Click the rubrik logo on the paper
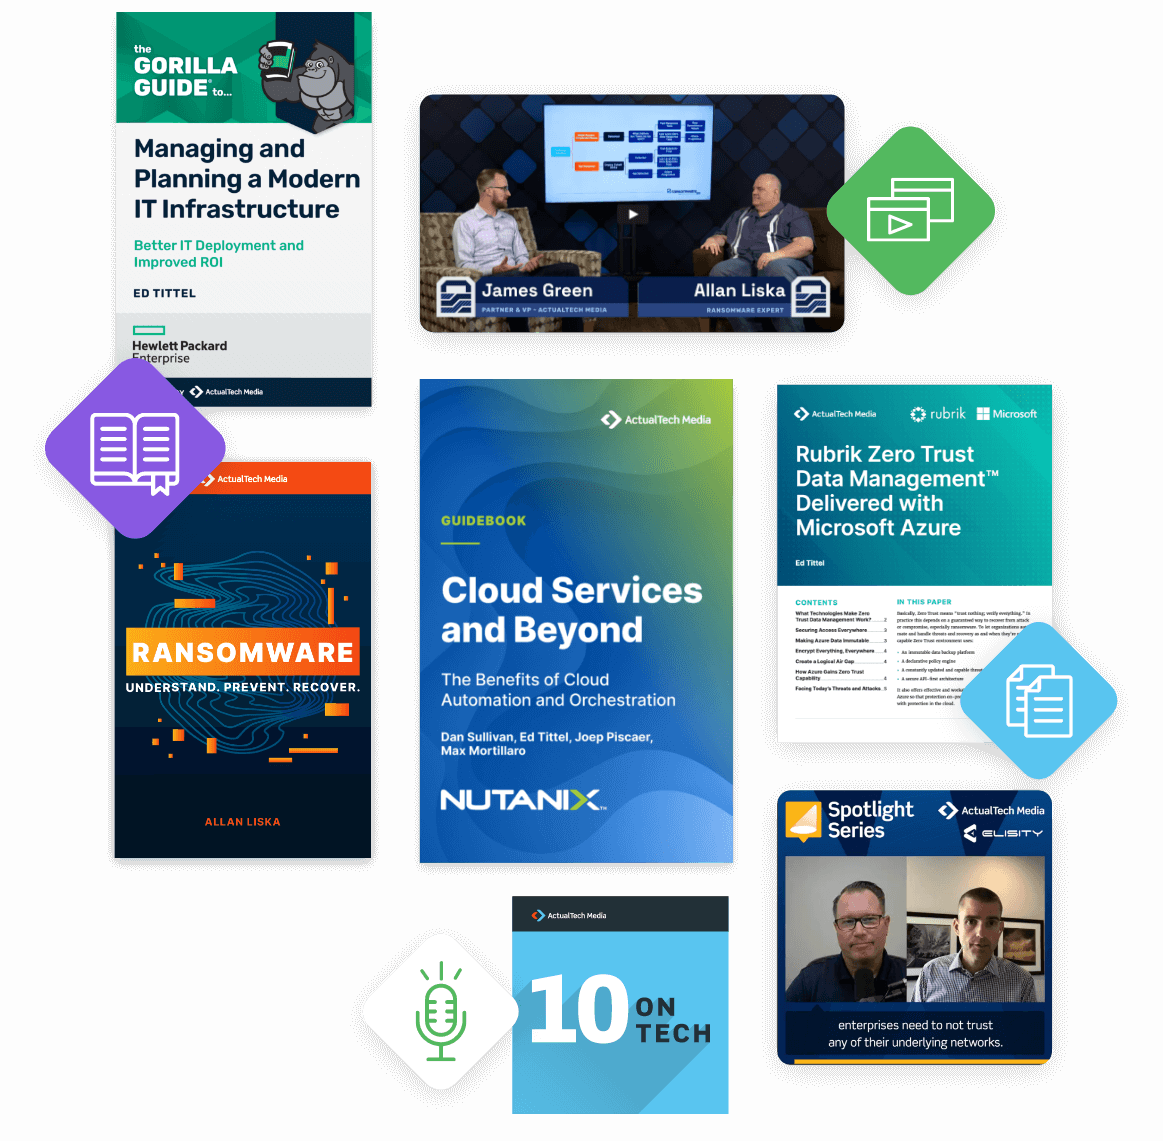Image resolution: width=1163 pixels, height=1141 pixels. [x=938, y=414]
